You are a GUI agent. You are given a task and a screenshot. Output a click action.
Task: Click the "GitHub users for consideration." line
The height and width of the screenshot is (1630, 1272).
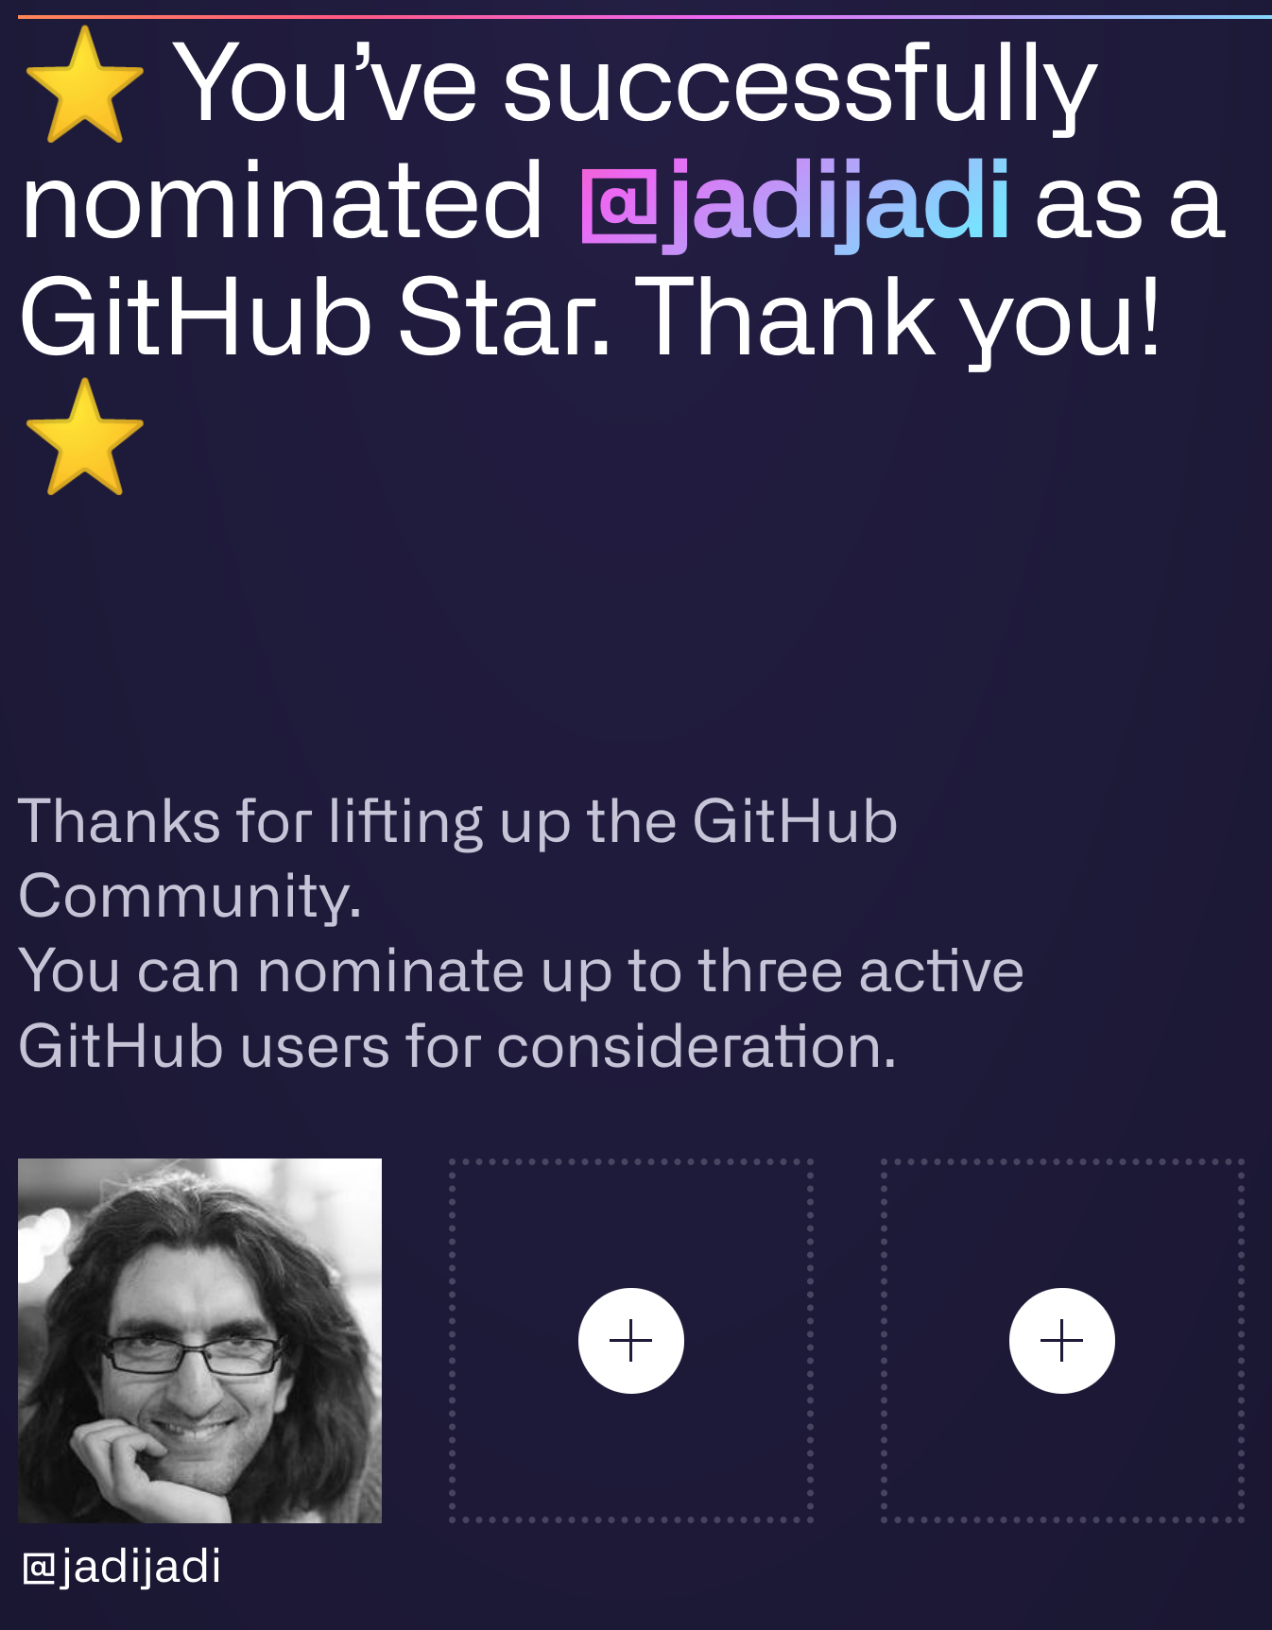coord(457,1047)
